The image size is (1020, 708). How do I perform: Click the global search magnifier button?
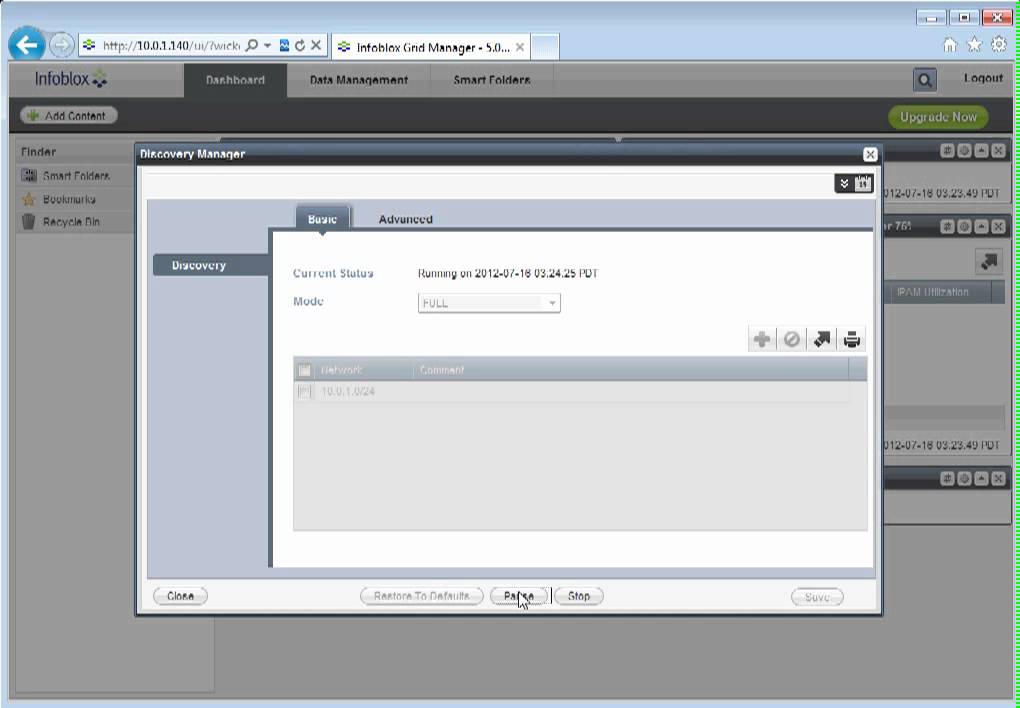tap(924, 80)
